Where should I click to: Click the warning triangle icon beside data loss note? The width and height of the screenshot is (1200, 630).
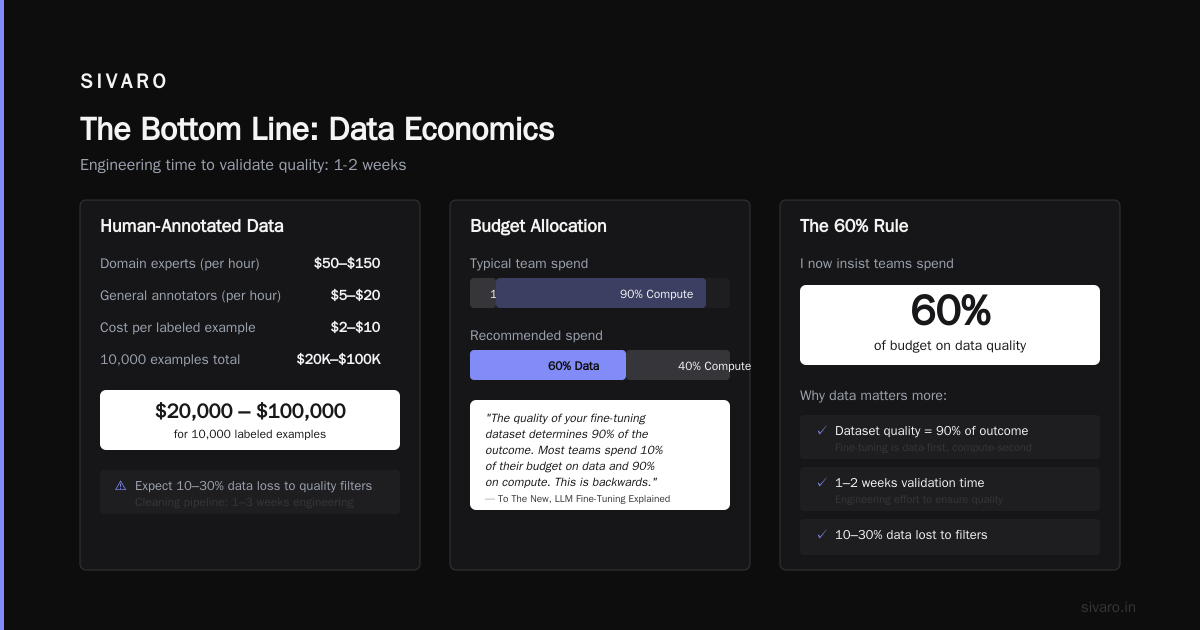[x=121, y=485]
